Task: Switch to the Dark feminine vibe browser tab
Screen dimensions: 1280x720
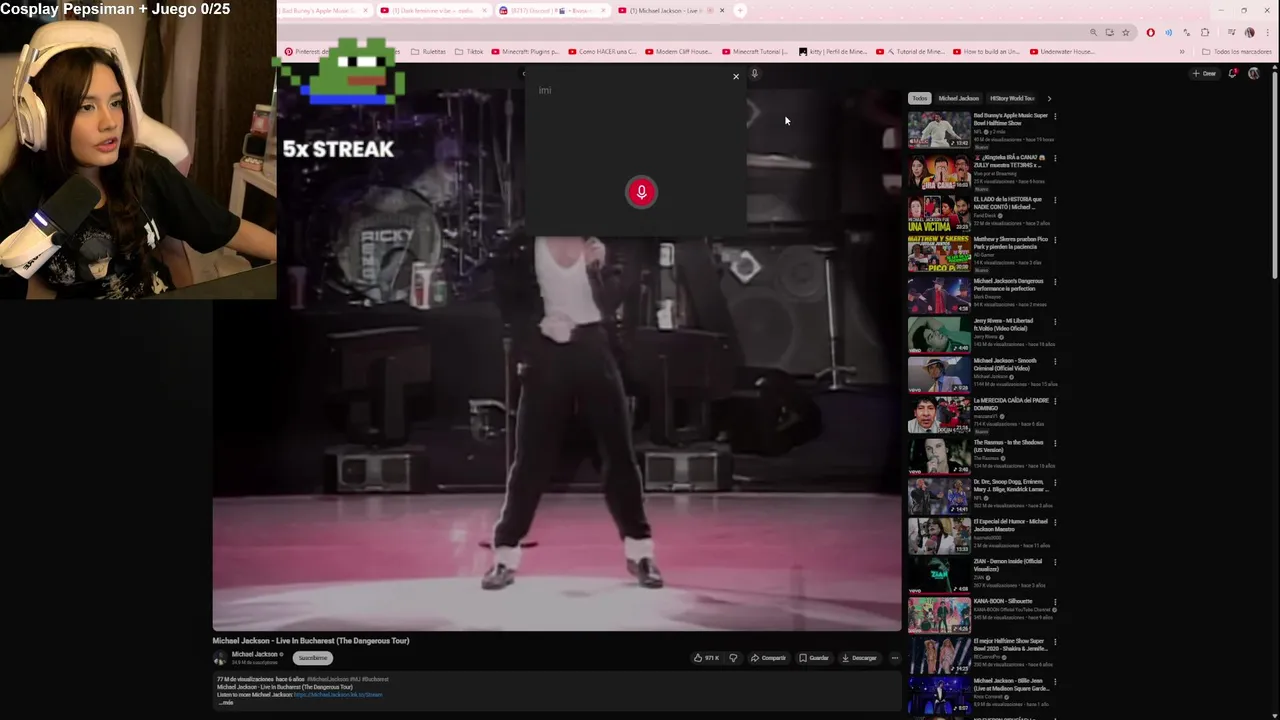Action: click(x=433, y=10)
